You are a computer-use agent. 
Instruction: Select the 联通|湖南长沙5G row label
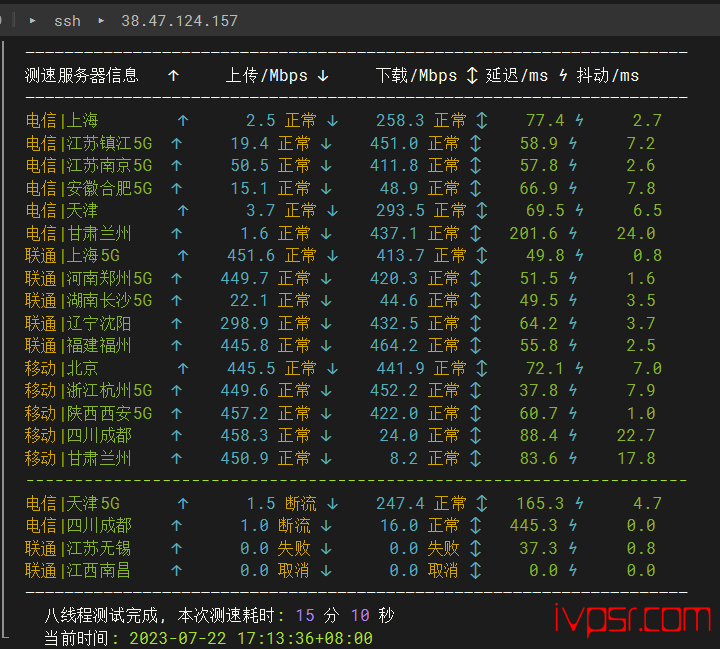pyautogui.click(x=89, y=300)
